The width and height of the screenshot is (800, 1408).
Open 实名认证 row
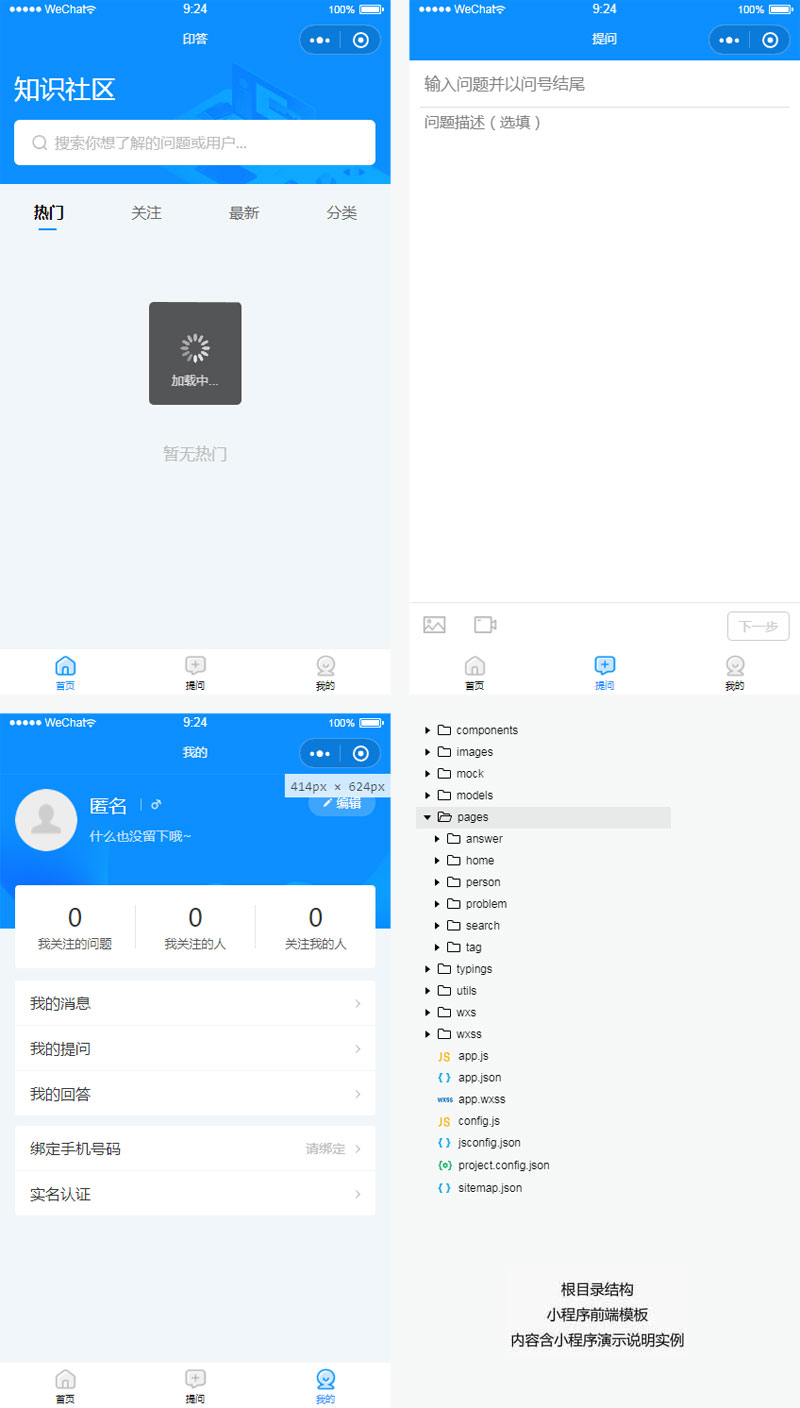pyautogui.click(x=195, y=1194)
